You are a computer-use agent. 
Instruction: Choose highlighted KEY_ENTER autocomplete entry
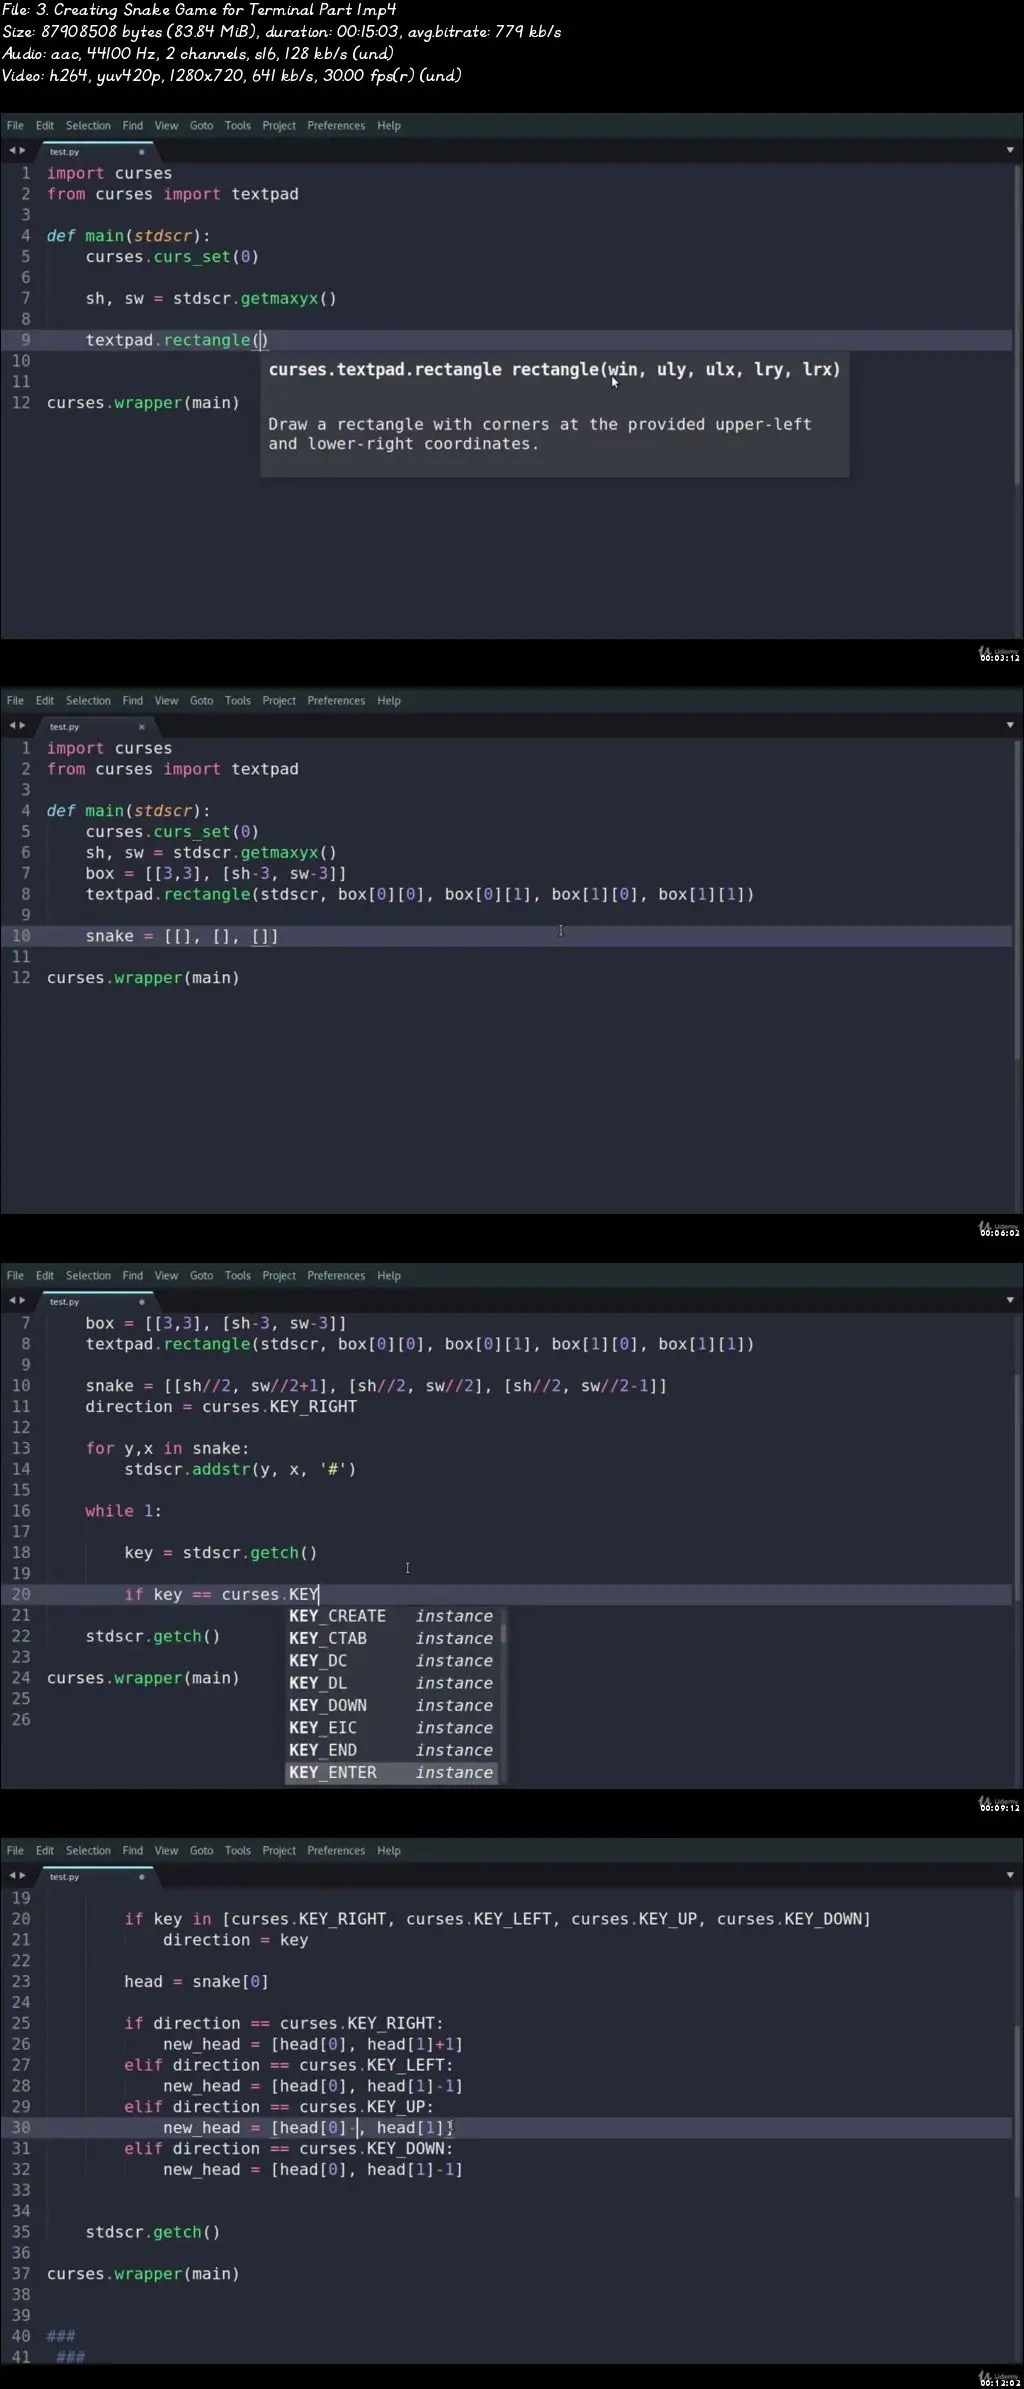coord(391,1773)
